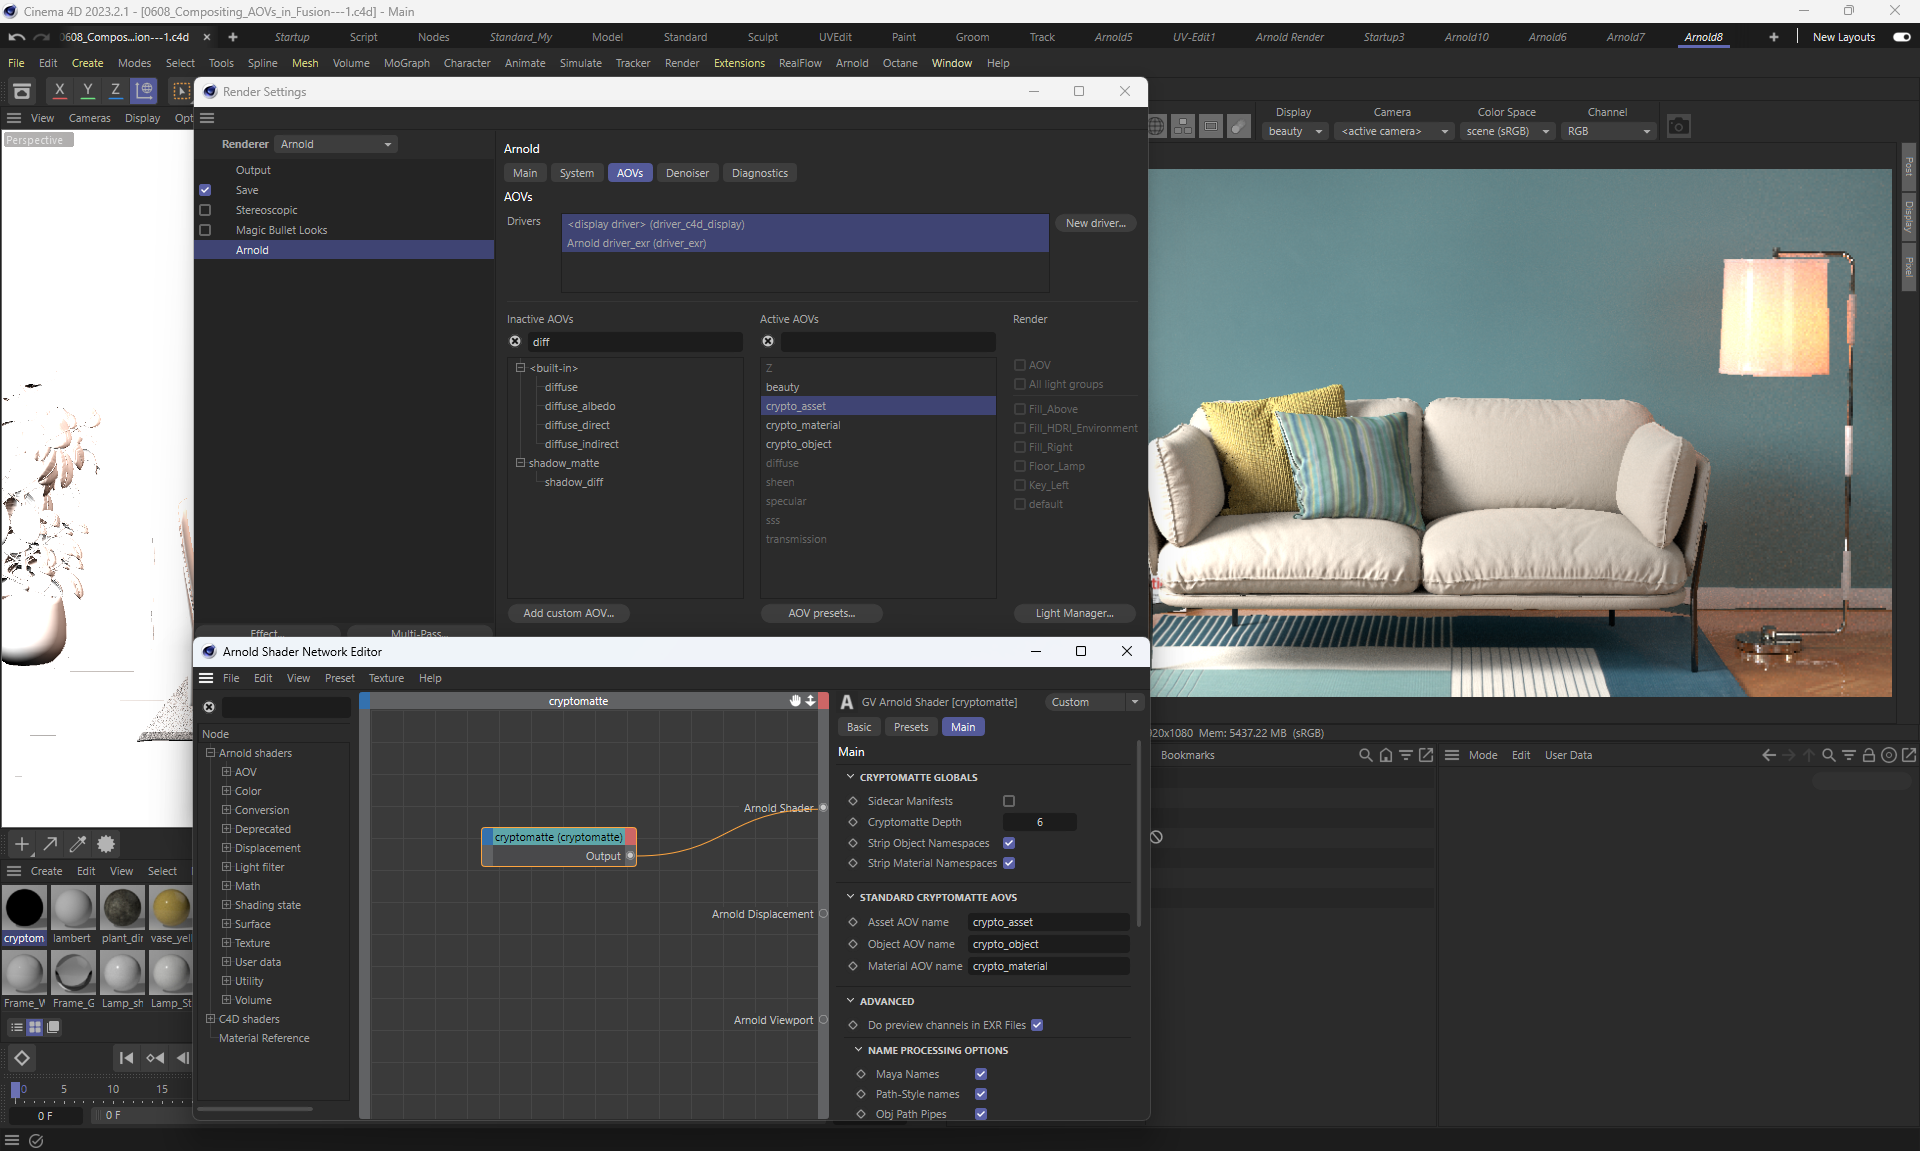This screenshot has width=1920, height=1151.
Task: Click the go-to-start playback icon
Action: click(126, 1058)
